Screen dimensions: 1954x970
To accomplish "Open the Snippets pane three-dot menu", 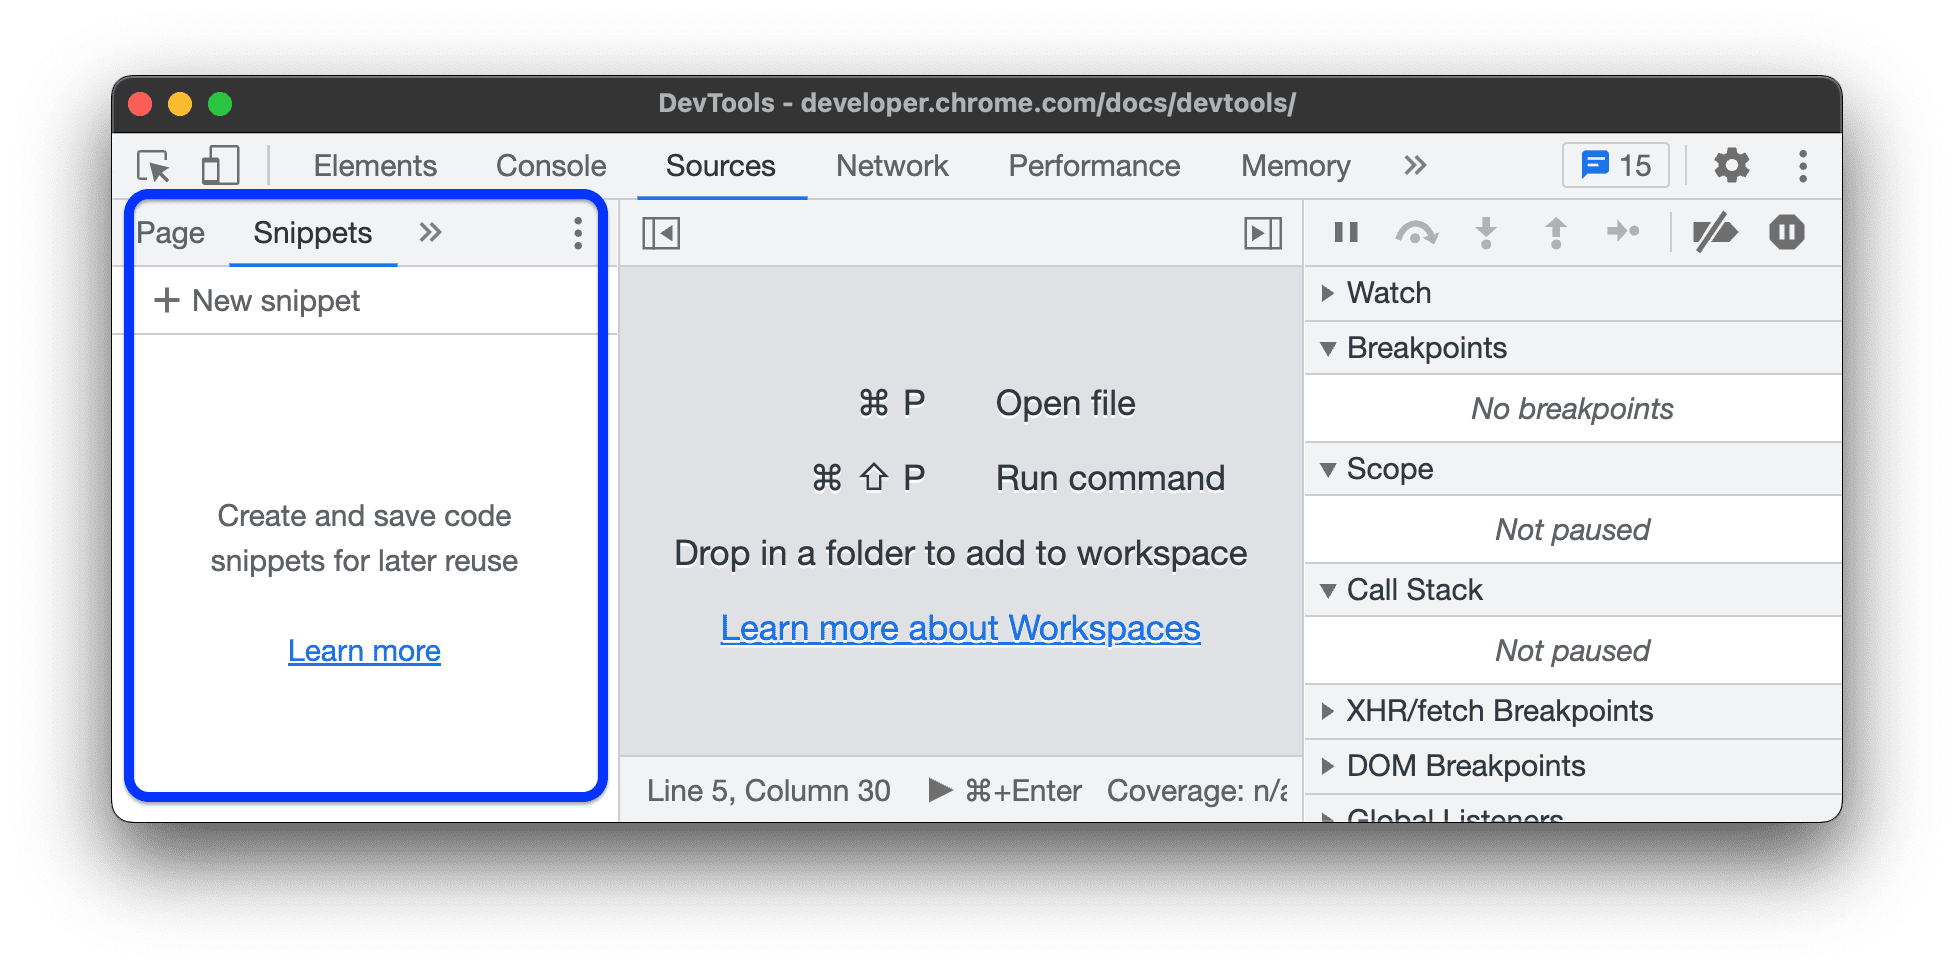I will 577,233.
